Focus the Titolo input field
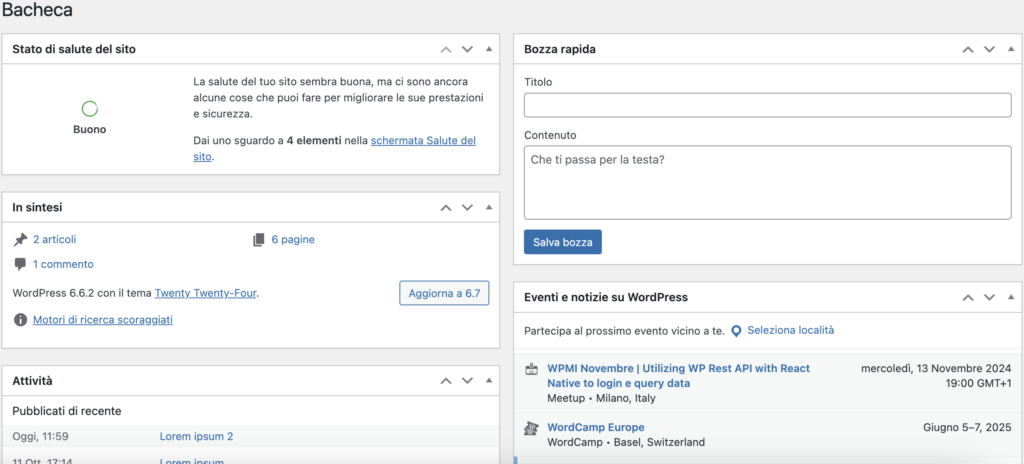 coord(767,105)
